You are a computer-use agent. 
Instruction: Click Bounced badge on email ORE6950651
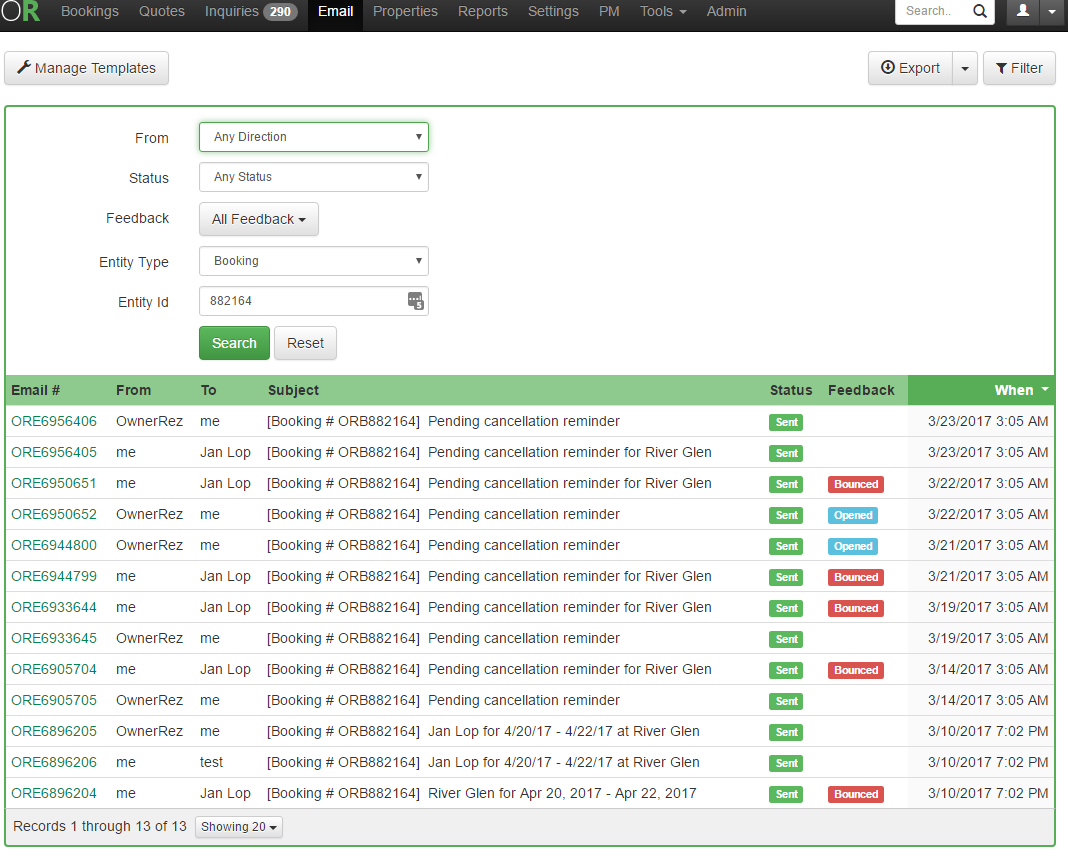[856, 484]
